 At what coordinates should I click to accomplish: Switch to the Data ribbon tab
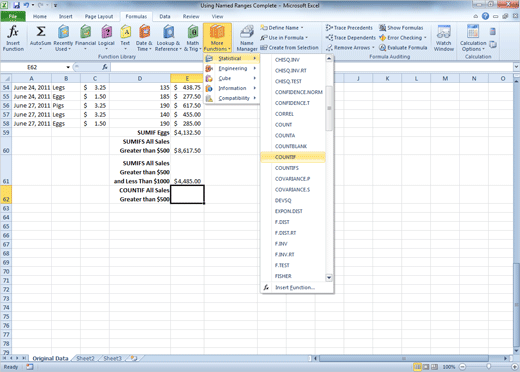click(x=165, y=16)
